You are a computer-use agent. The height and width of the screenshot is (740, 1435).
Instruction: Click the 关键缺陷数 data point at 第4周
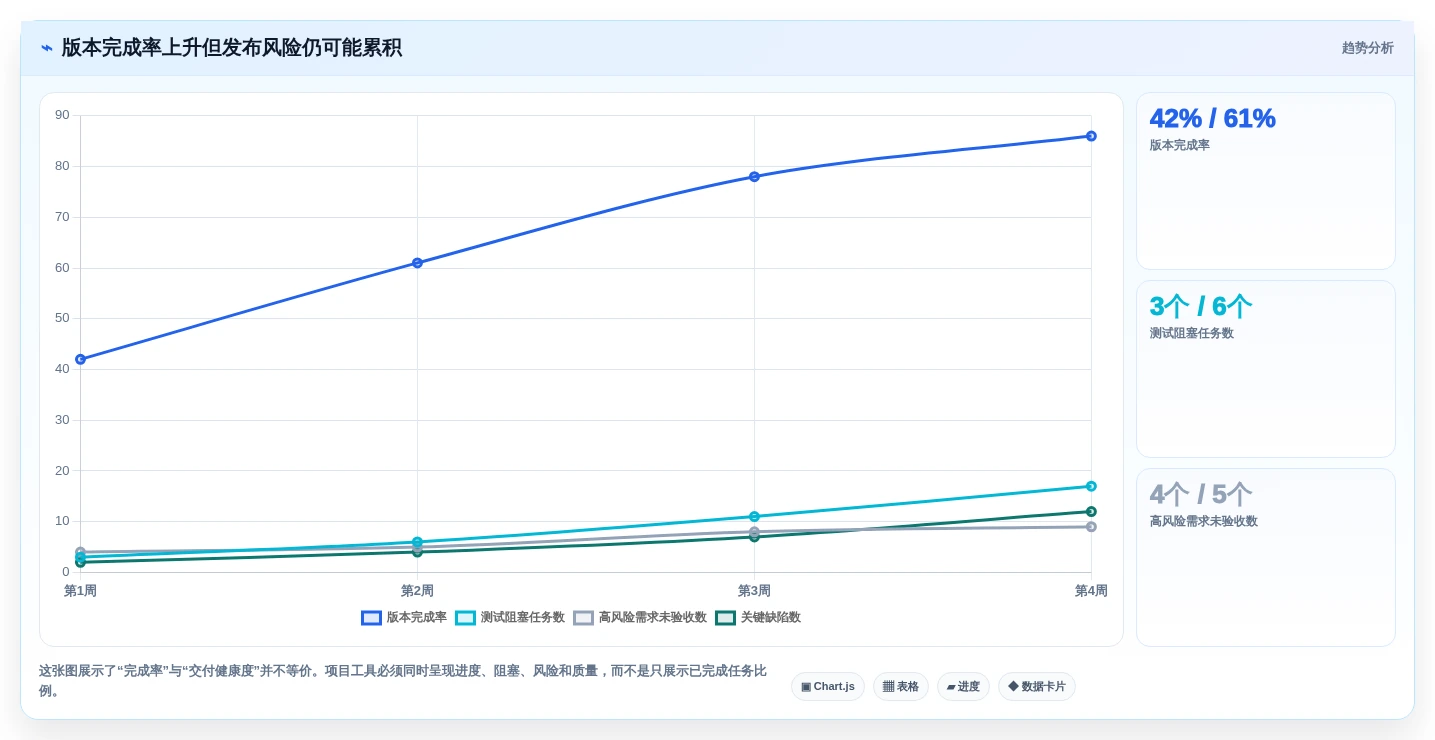click(x=1091, y=512)
